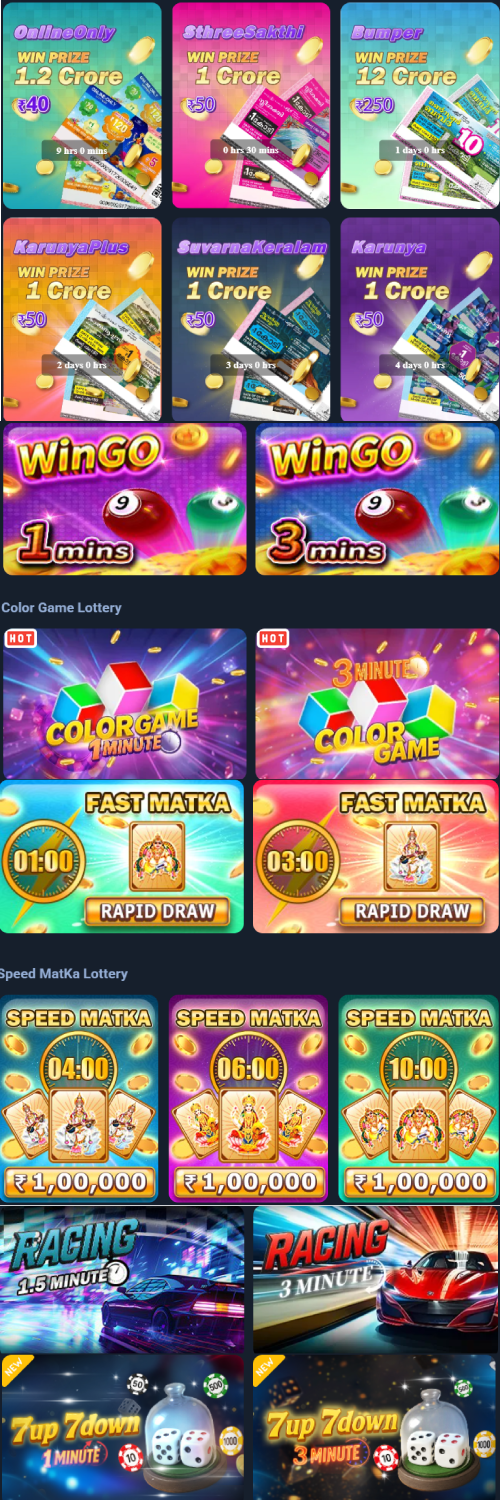This screenshot has width=500, height=1500.
Task: Select the SthreeSakthi 1 Crore lottery
Action: [250, 106]
